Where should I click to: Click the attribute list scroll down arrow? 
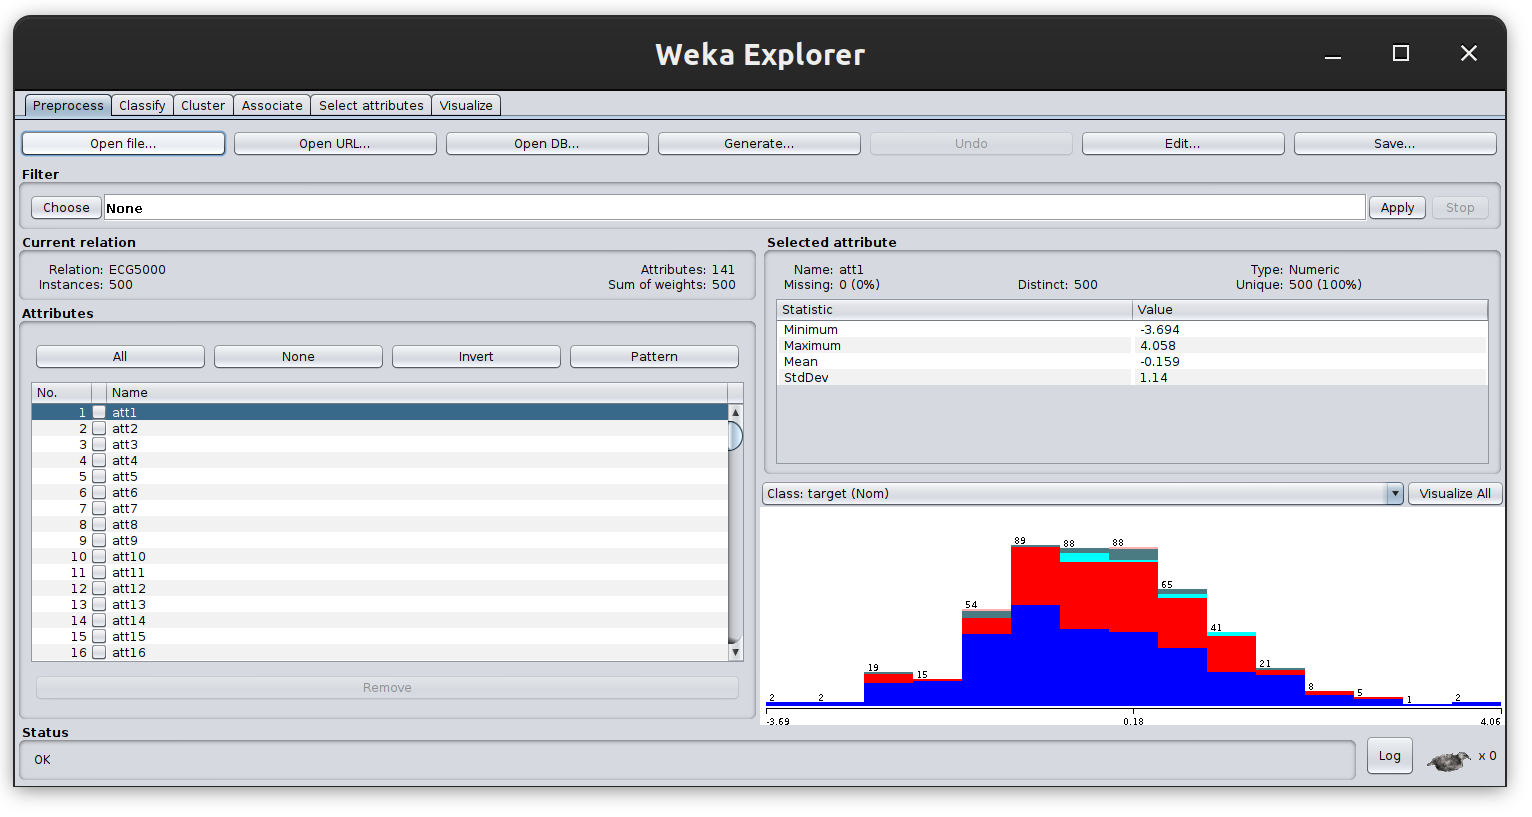point(735,652)
